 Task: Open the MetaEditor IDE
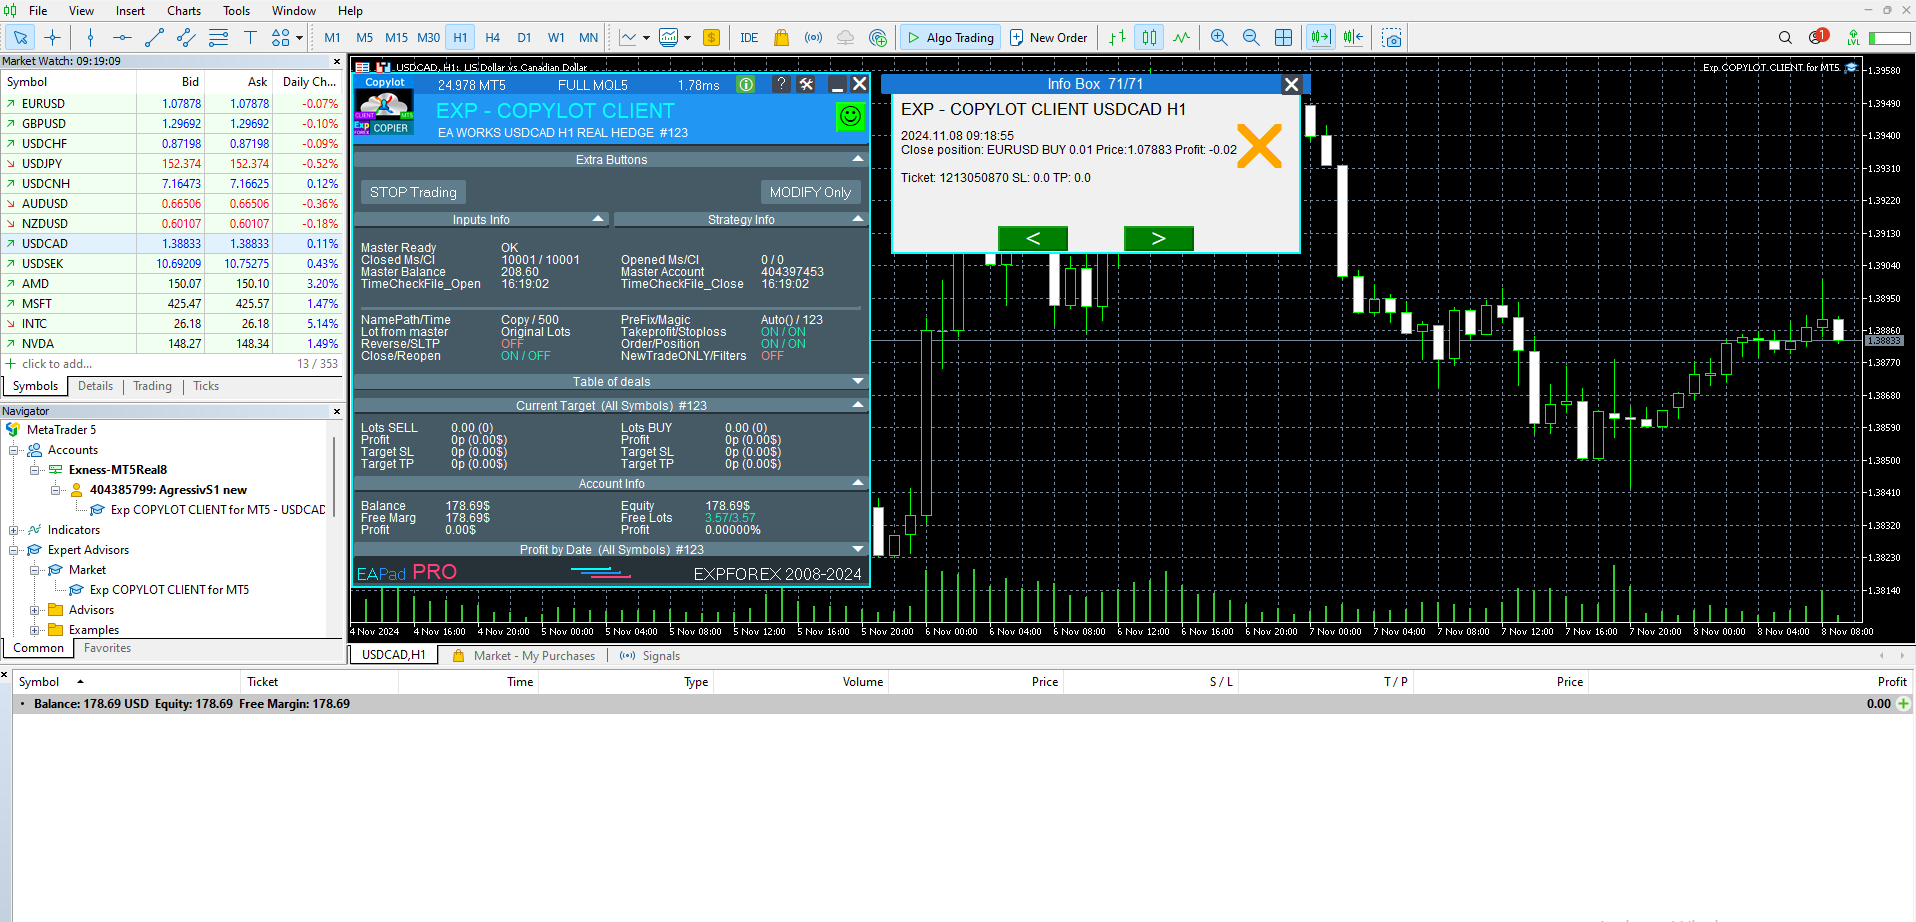click(749, 38)
